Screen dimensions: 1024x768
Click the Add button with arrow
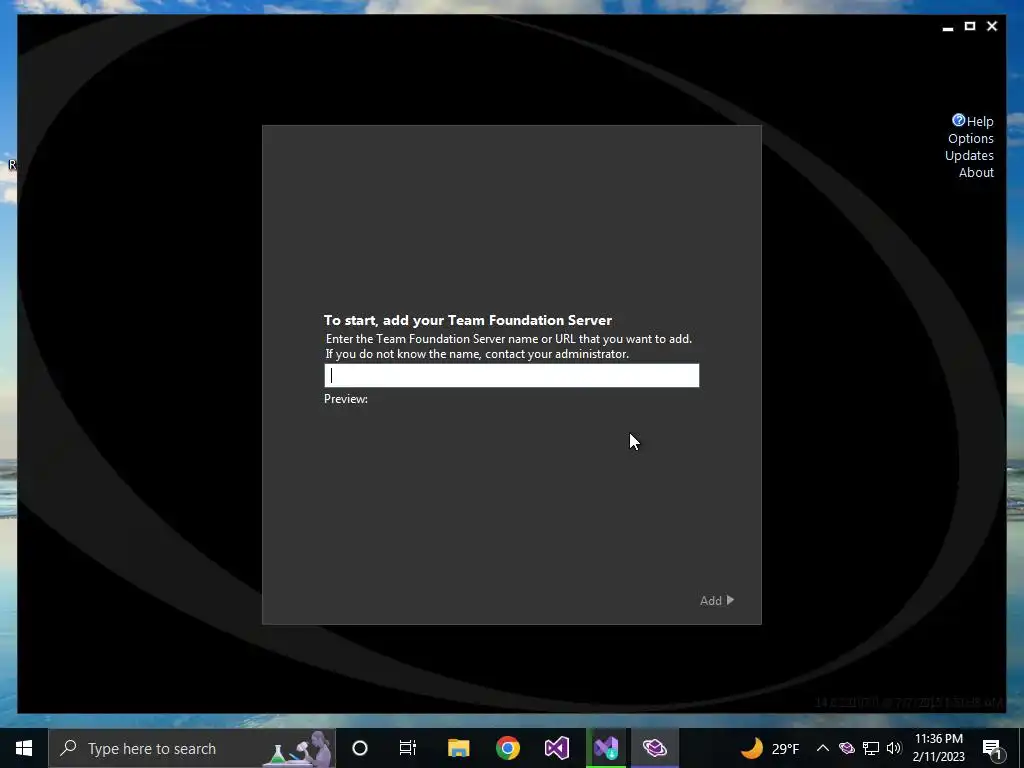point(717,600)
